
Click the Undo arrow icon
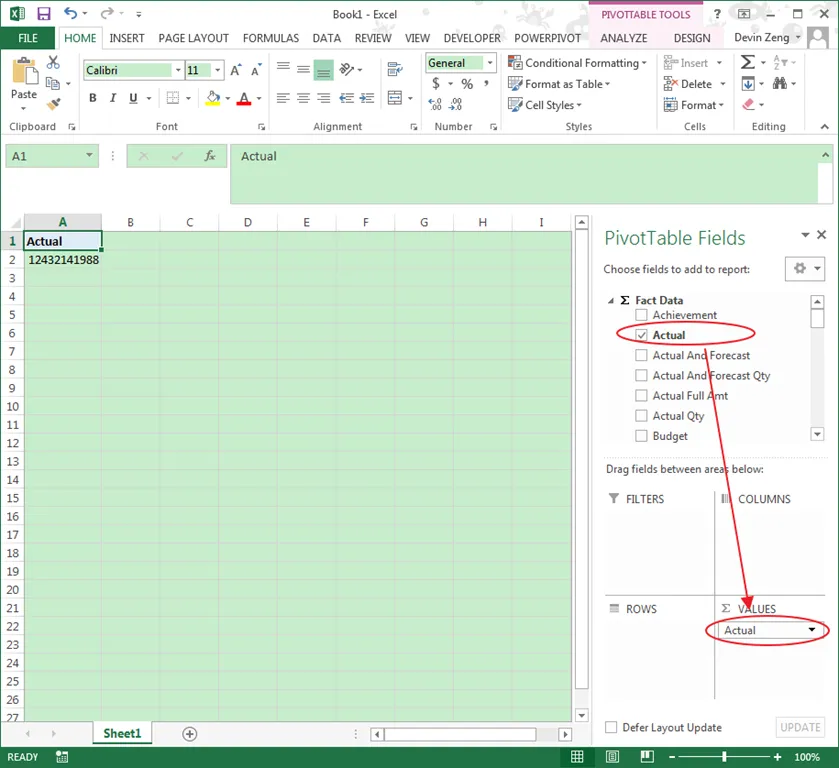pyautogui.click(x=71, y=13)
